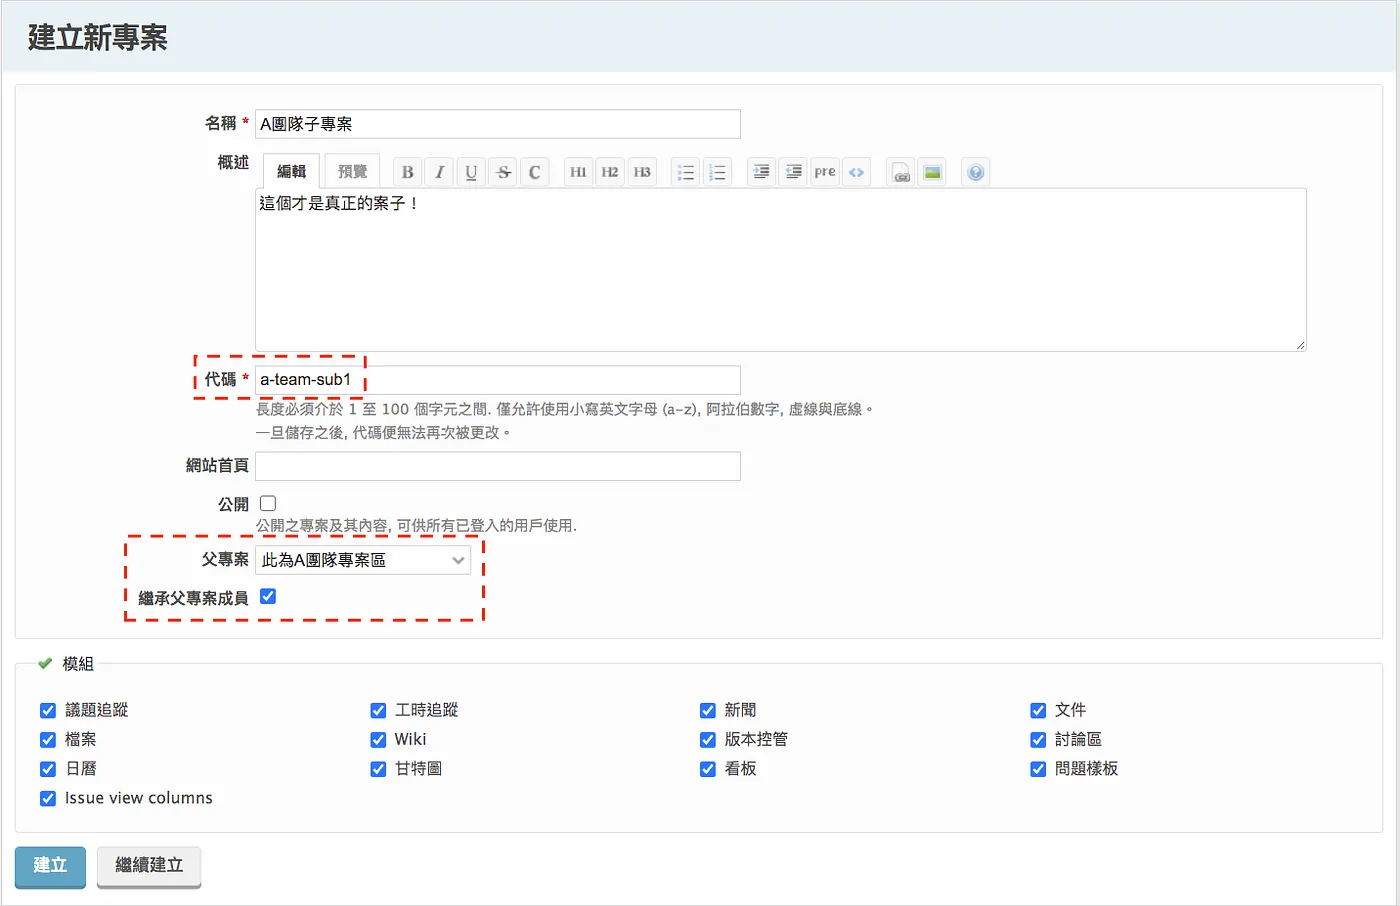
Task: Insert inline code with C button
Action: click(x=535, y=172)
